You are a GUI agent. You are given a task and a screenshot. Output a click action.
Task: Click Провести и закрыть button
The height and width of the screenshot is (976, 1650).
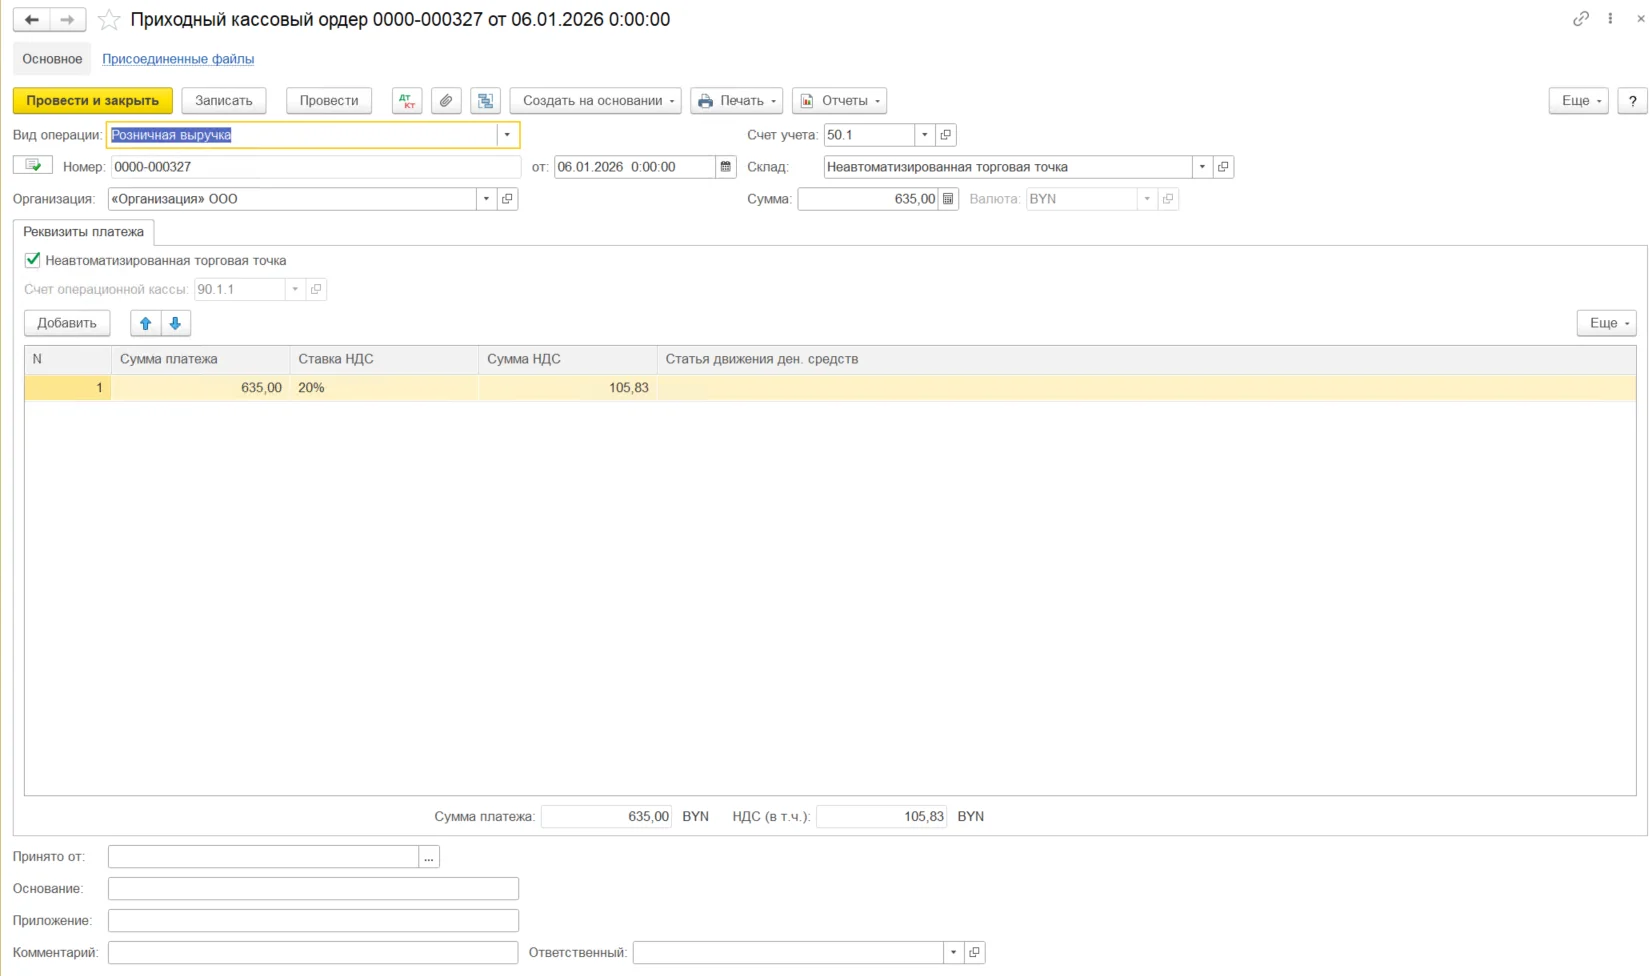[93, 101]
